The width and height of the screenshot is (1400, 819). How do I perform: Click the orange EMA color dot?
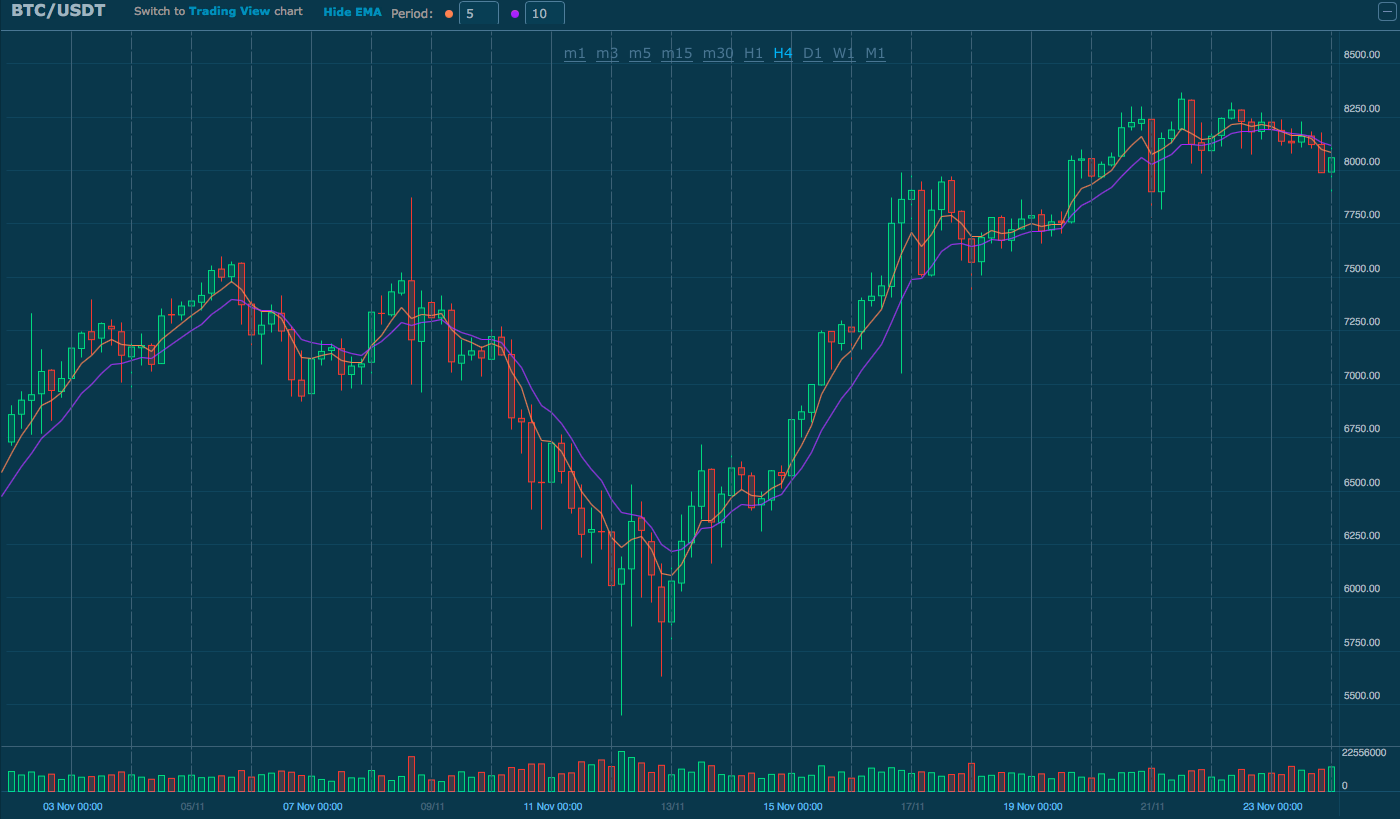[x=448, y=13]
